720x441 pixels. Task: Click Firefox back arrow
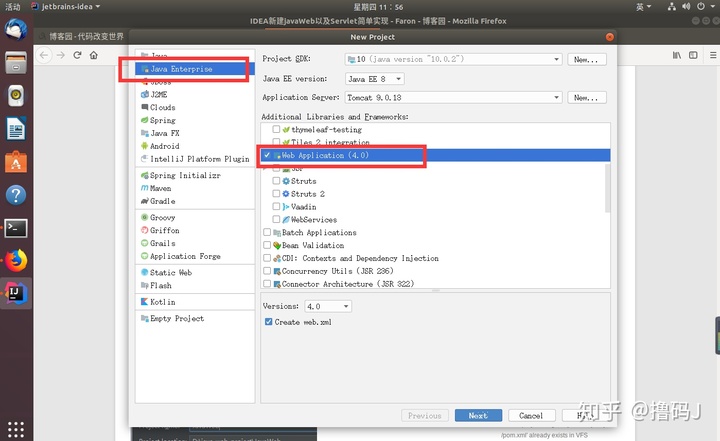tap(44, 55)
